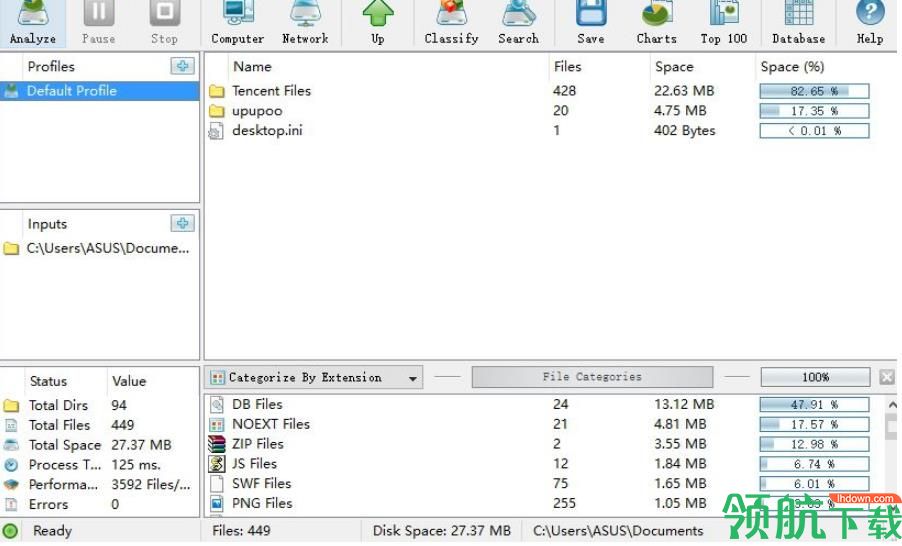Sort by the Space column header
Screen dimensions: 902x546
(x=702, y=67)
